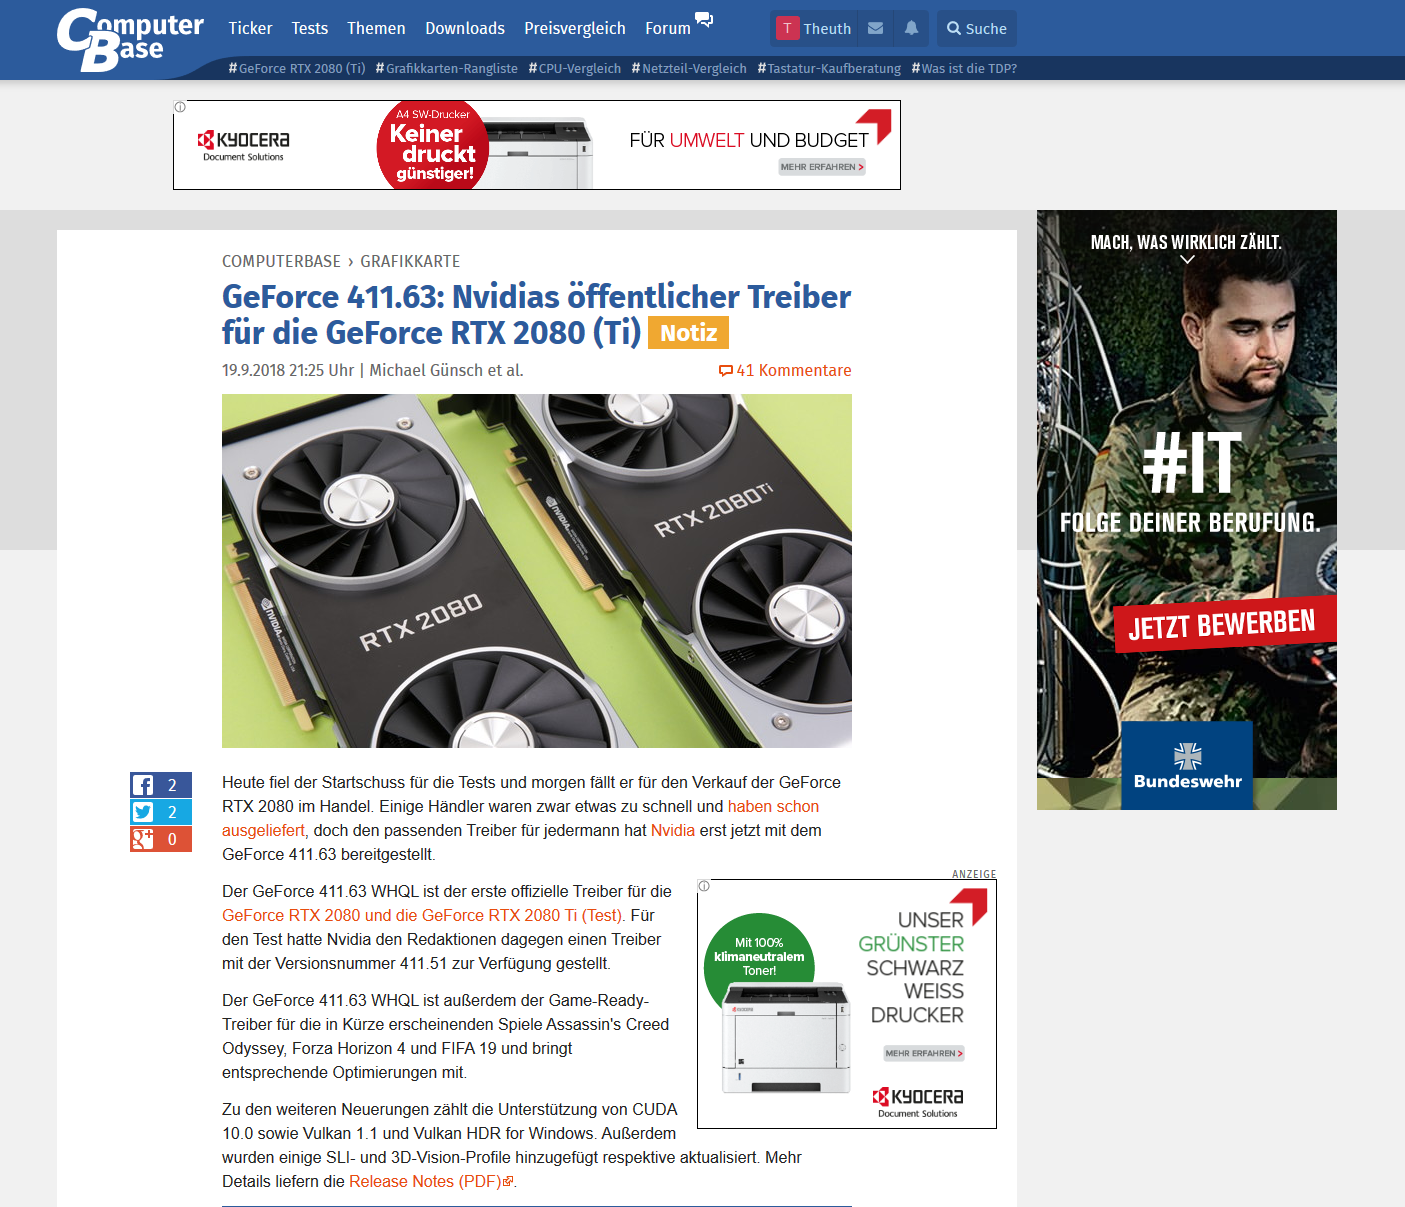
Task: Open the RTX 2080 graphics card image
Action: coord(537,571)
